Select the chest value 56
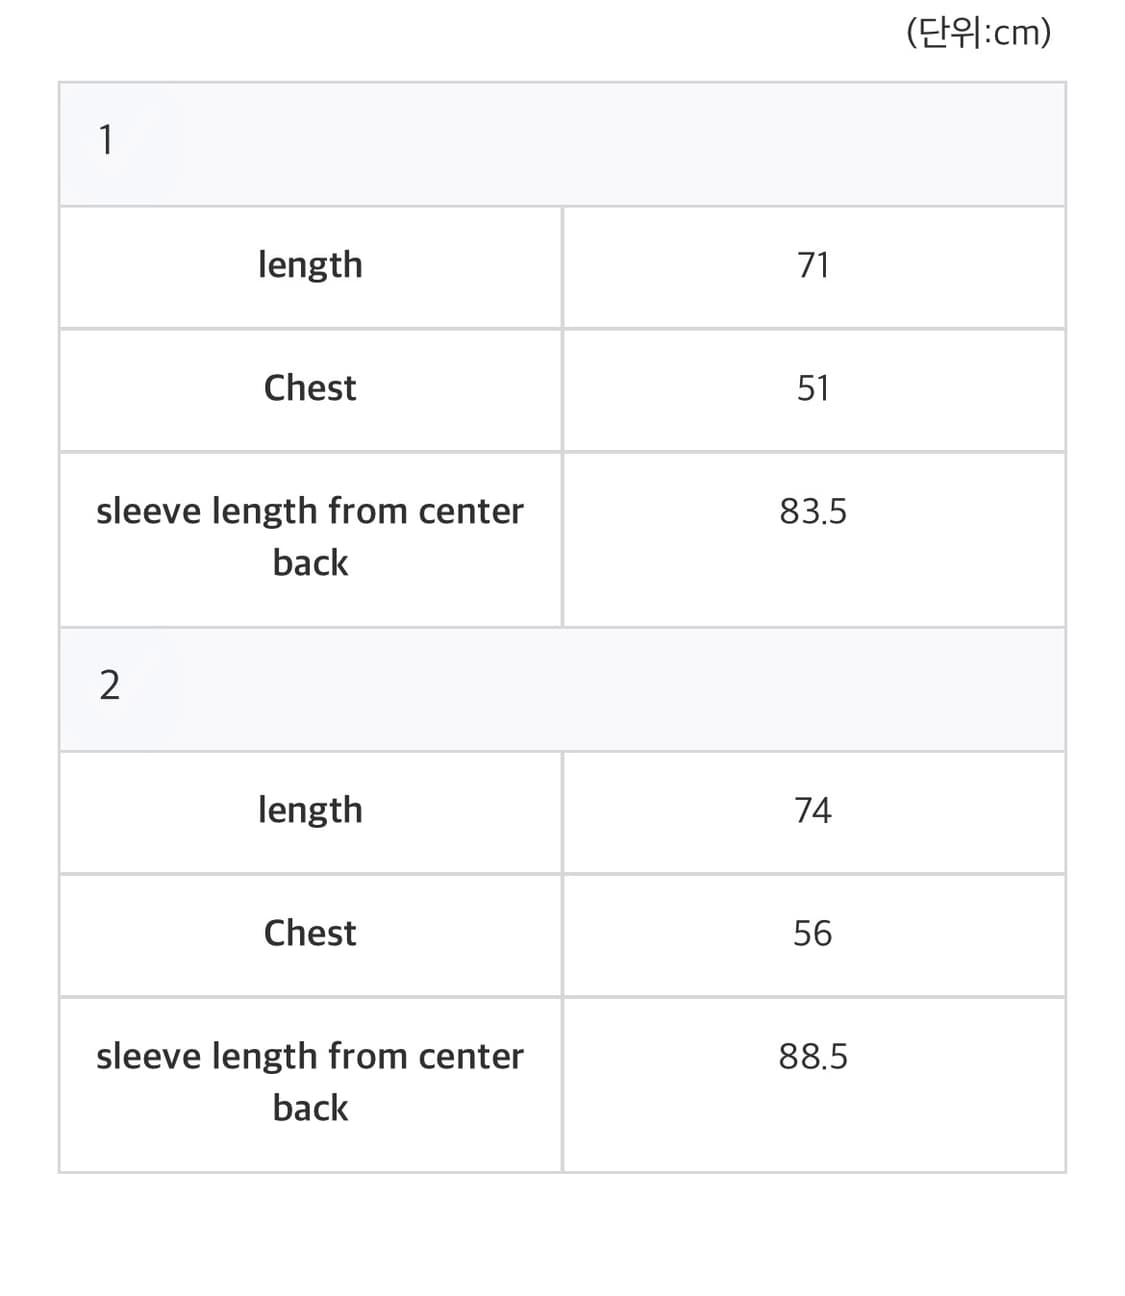 (813, 933)
